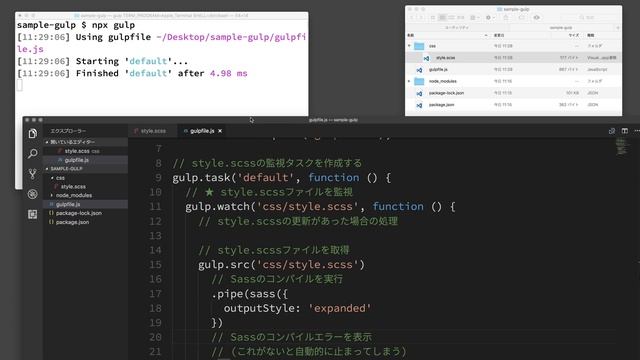Sort Finder list by name column header

point(447,36)
